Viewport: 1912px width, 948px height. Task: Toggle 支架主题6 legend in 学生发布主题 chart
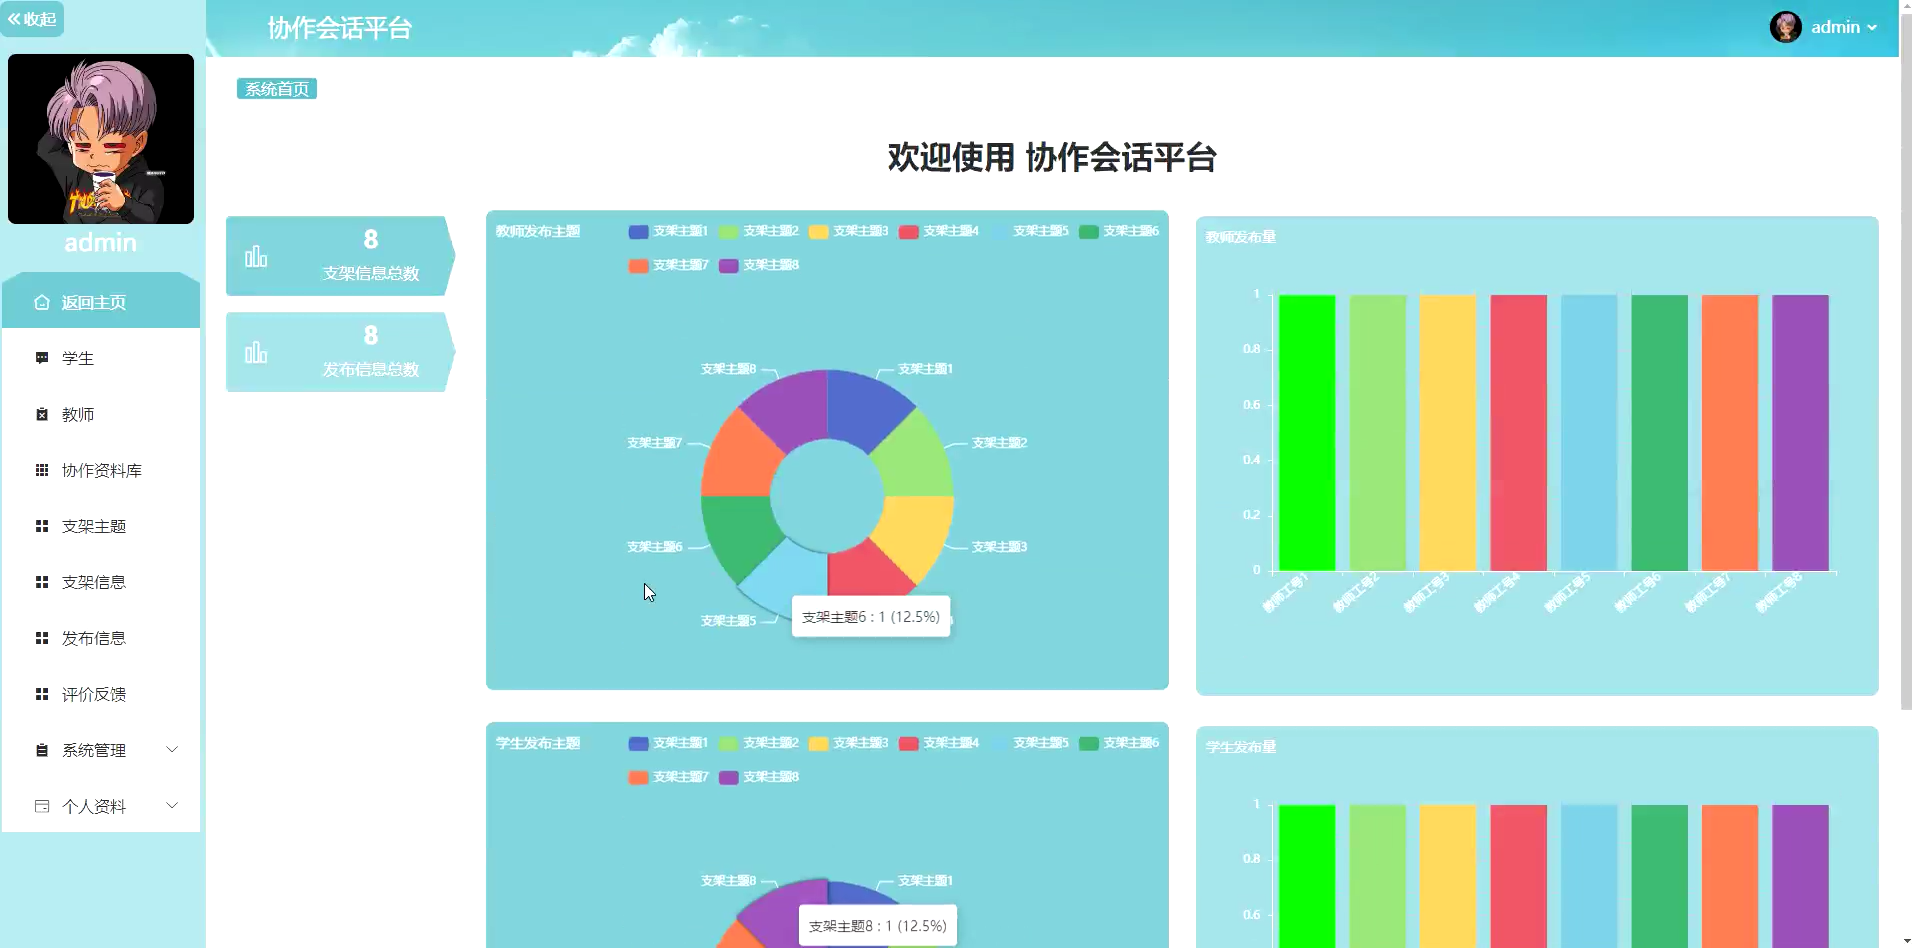[1118, 743]
